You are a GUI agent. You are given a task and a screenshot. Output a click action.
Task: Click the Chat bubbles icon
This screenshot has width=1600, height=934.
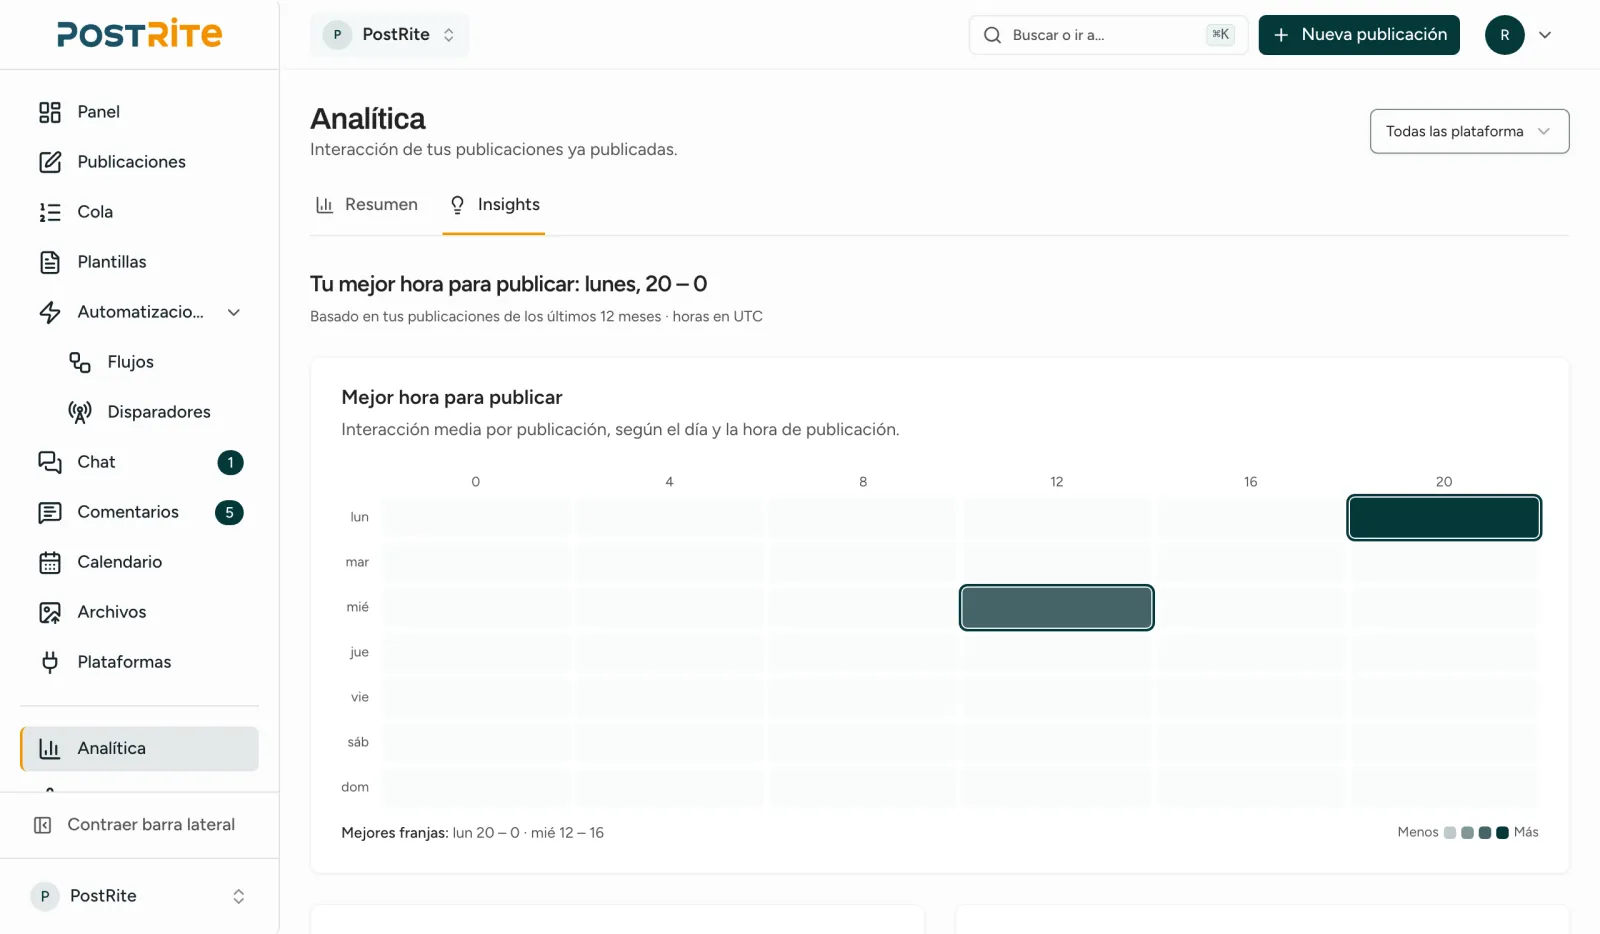coord(50,462)
